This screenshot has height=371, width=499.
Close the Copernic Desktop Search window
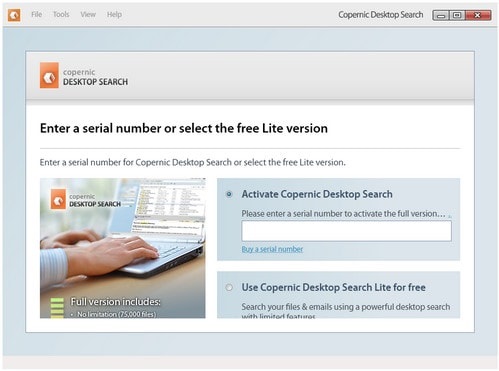pos(478,15)
